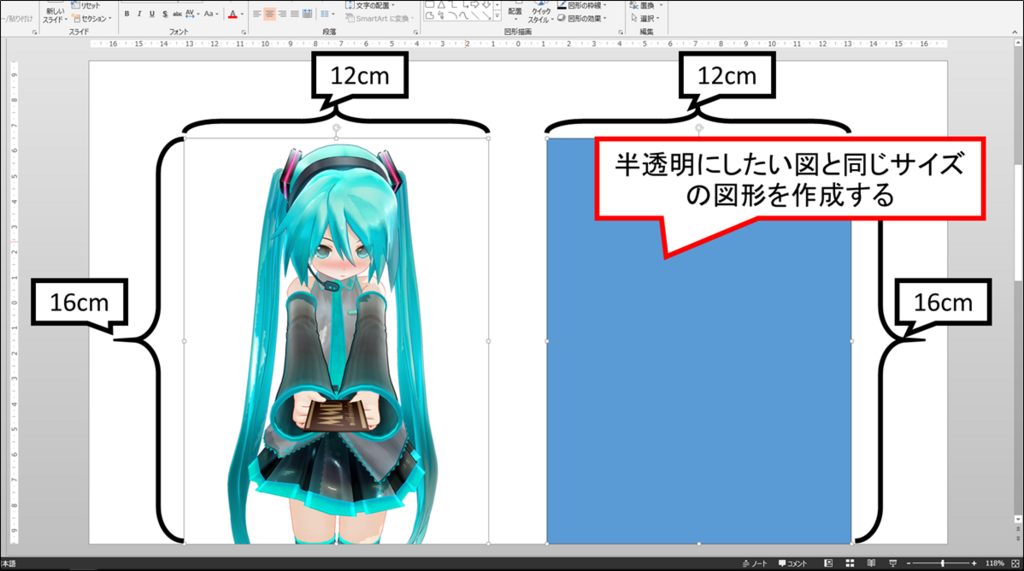Click 118% zoom level

(995, 563)
